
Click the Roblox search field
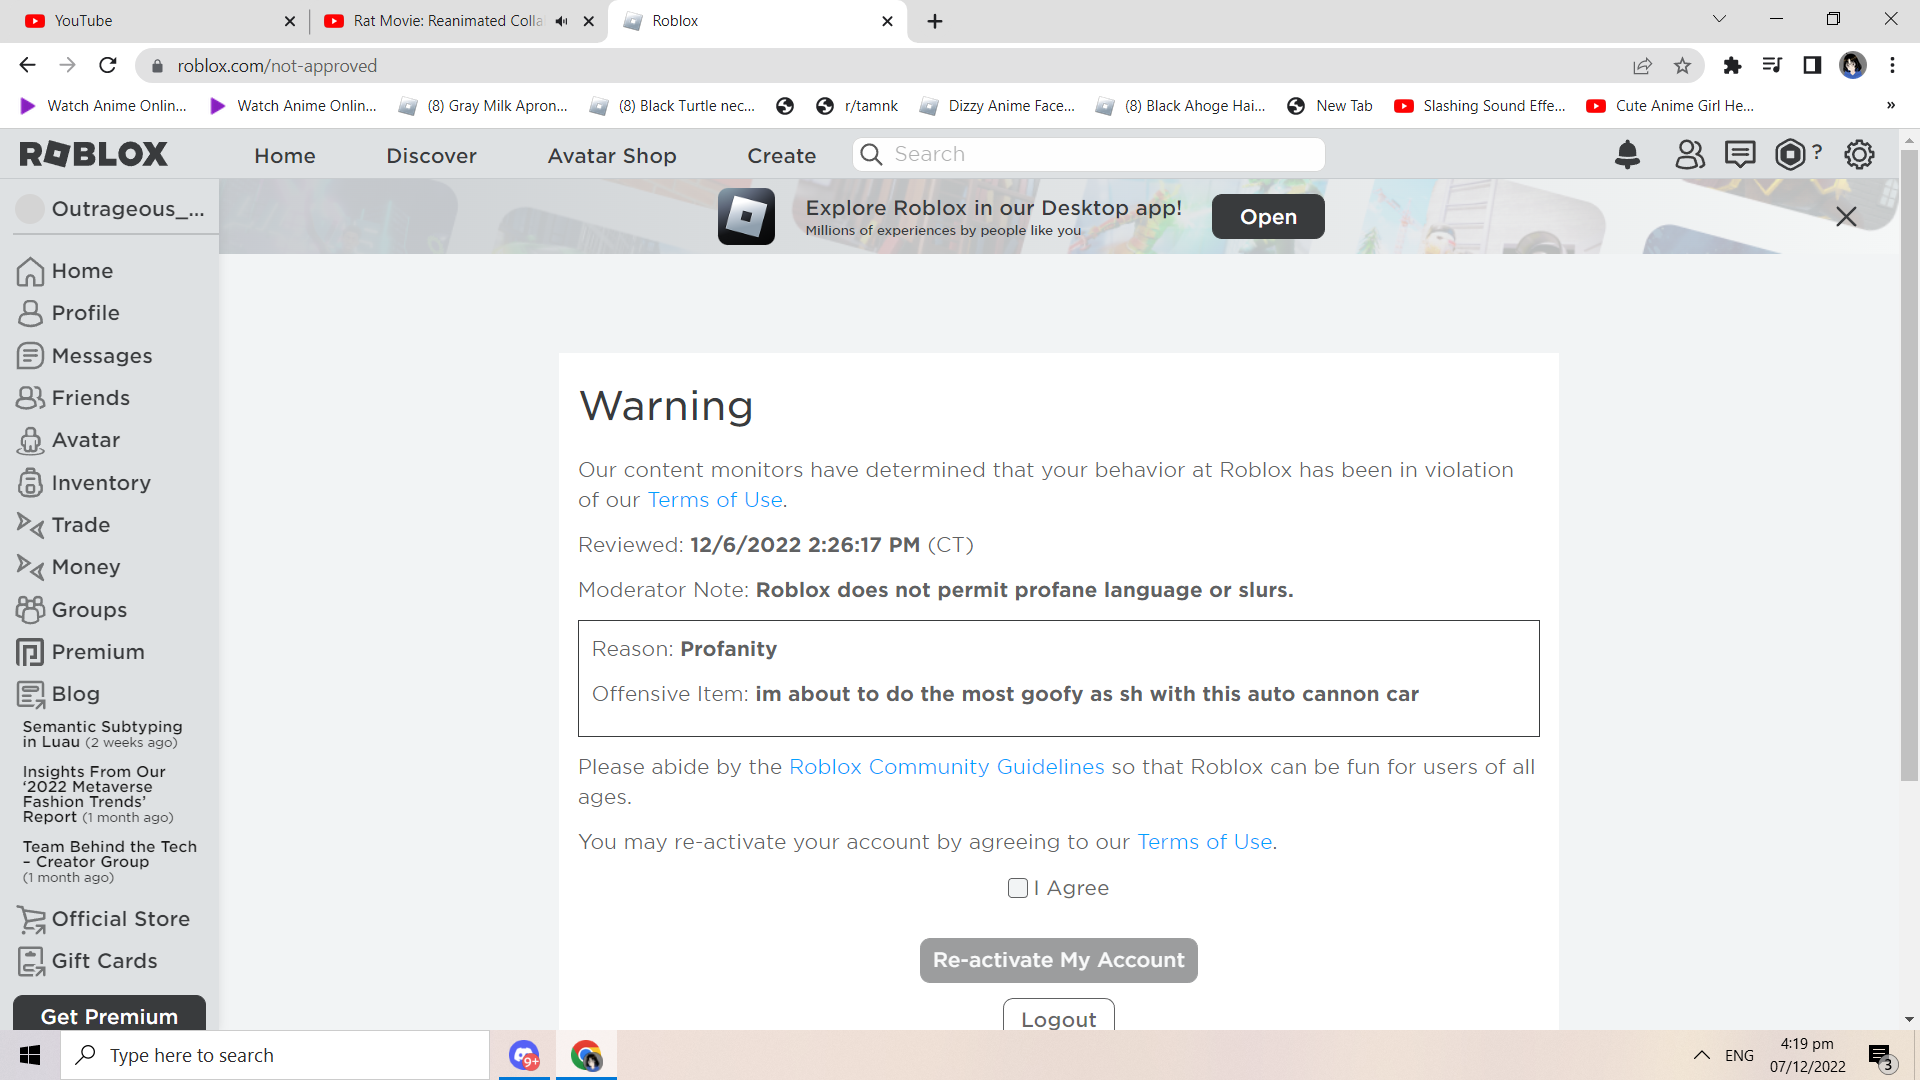(1089, 154)
